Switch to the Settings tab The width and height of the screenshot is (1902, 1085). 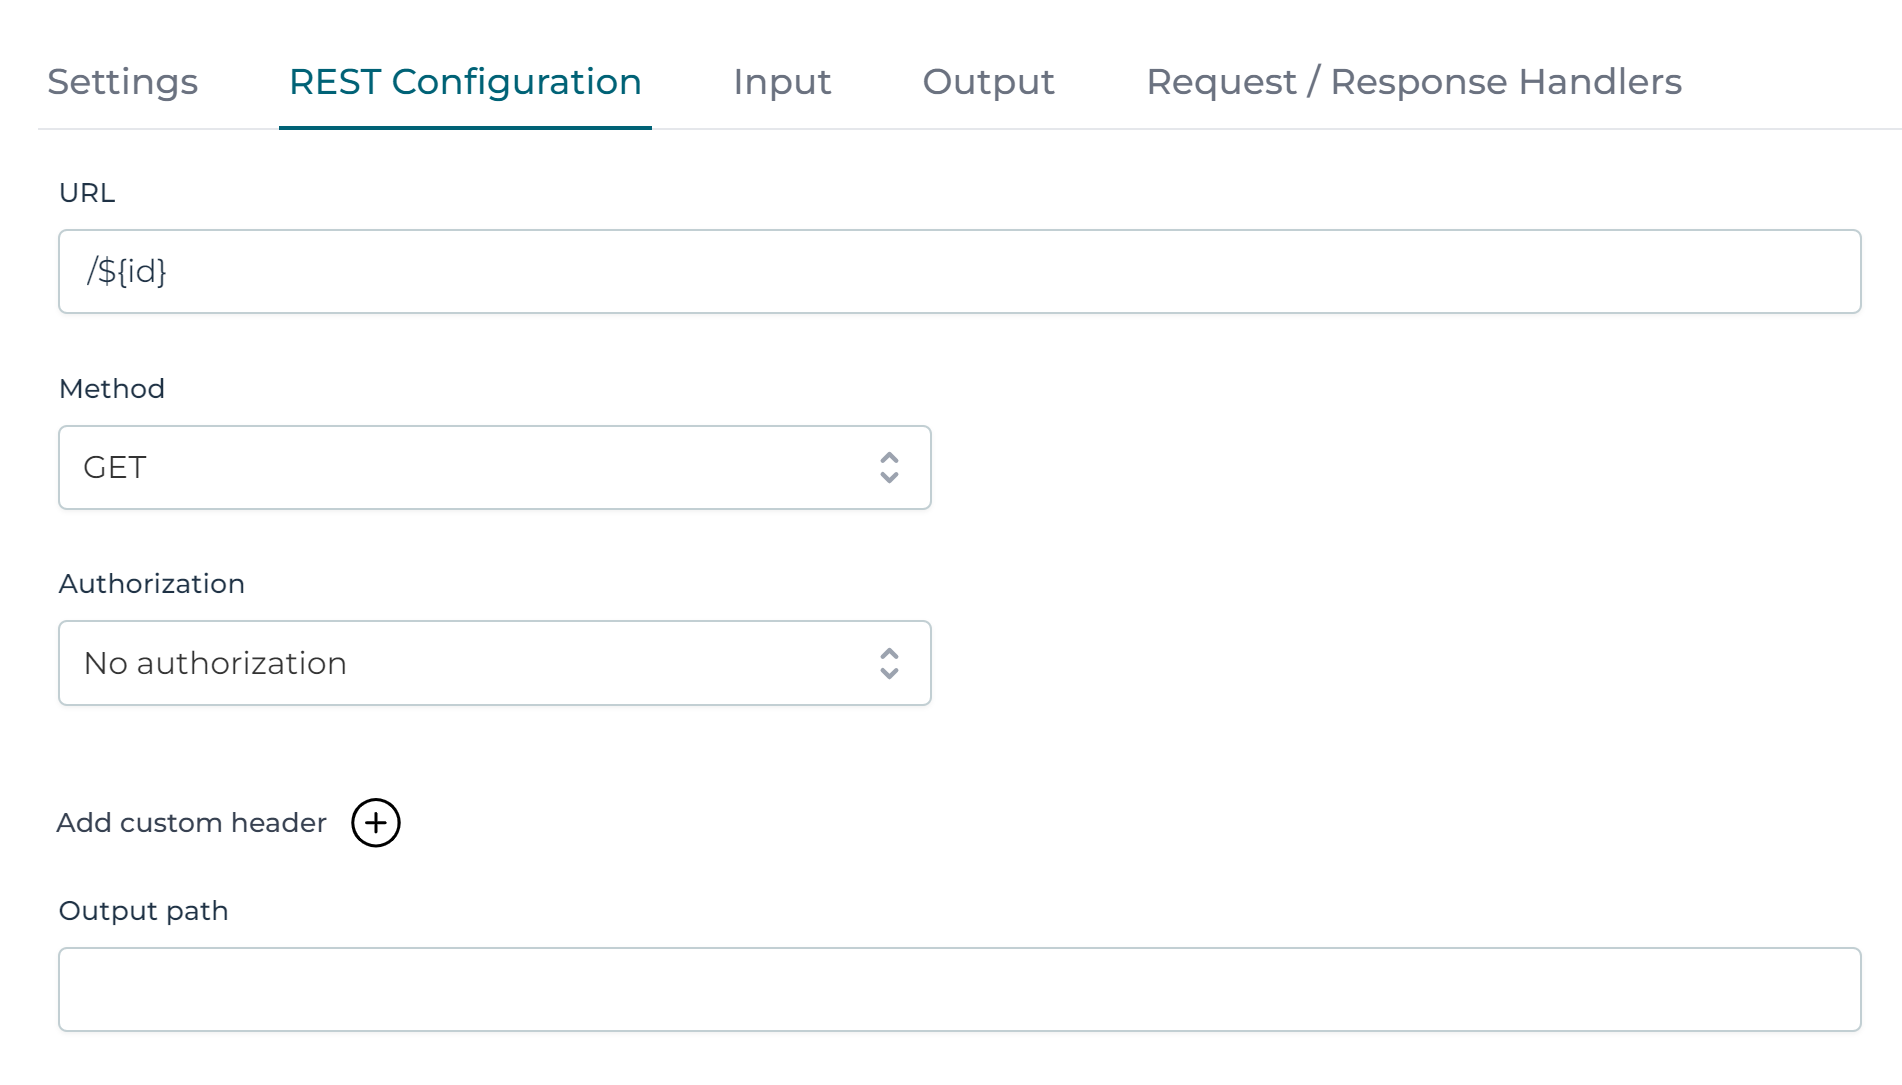[x=123, y=82]
